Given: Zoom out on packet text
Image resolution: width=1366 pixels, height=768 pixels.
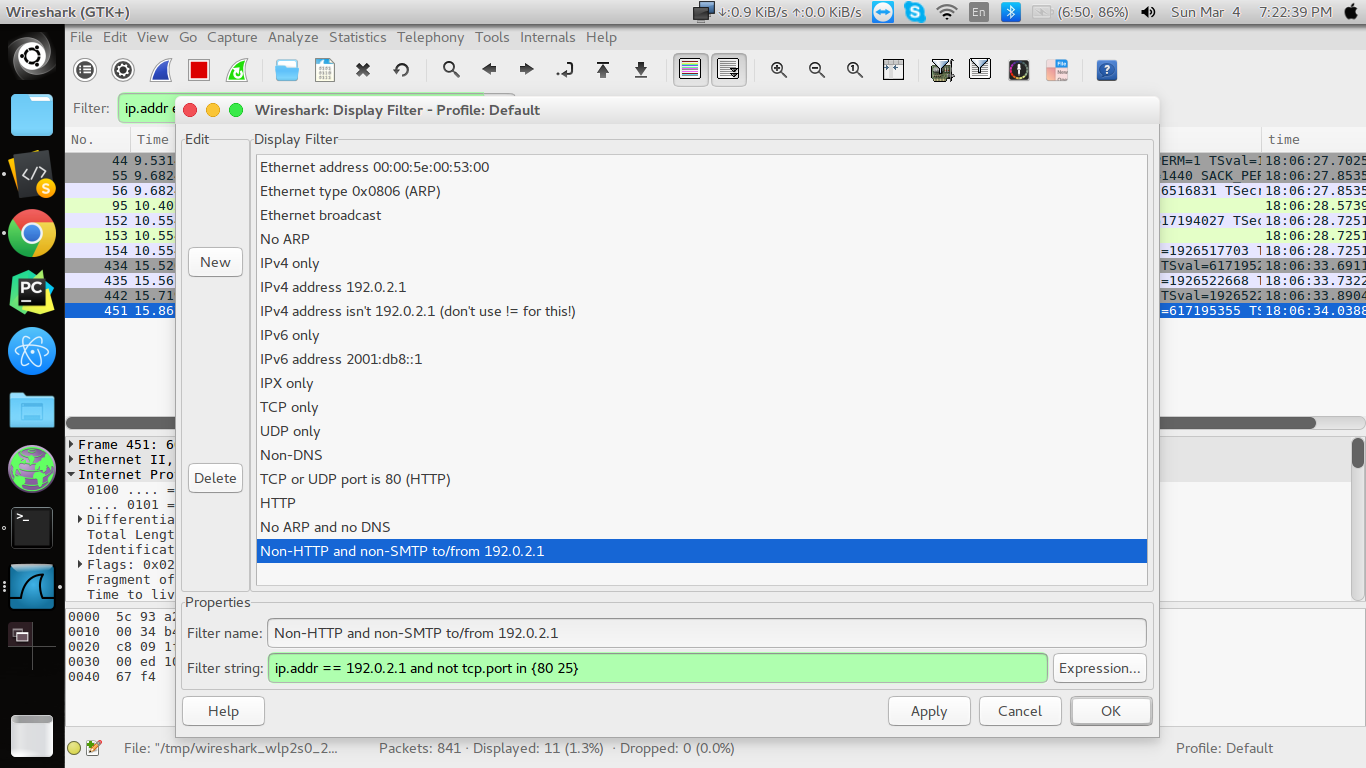Looking at the screenshot, I should [817, 70].
